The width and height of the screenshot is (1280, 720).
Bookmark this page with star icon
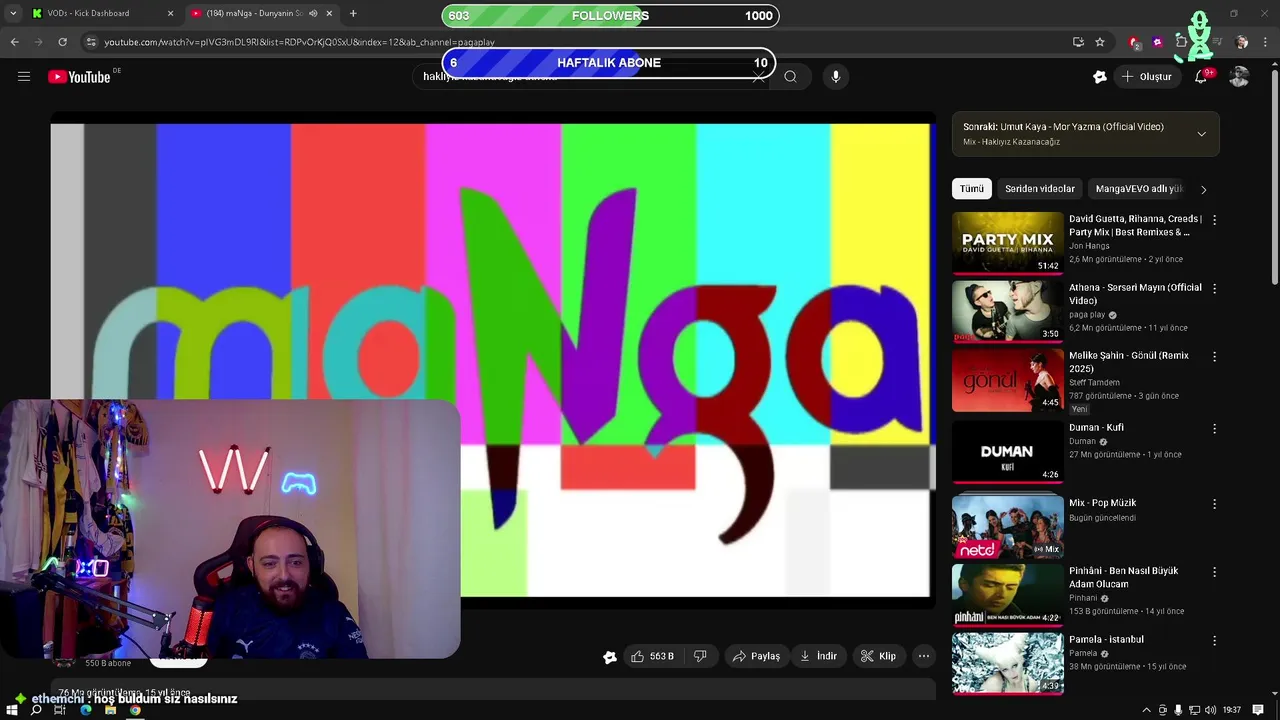click(1100, 42)
